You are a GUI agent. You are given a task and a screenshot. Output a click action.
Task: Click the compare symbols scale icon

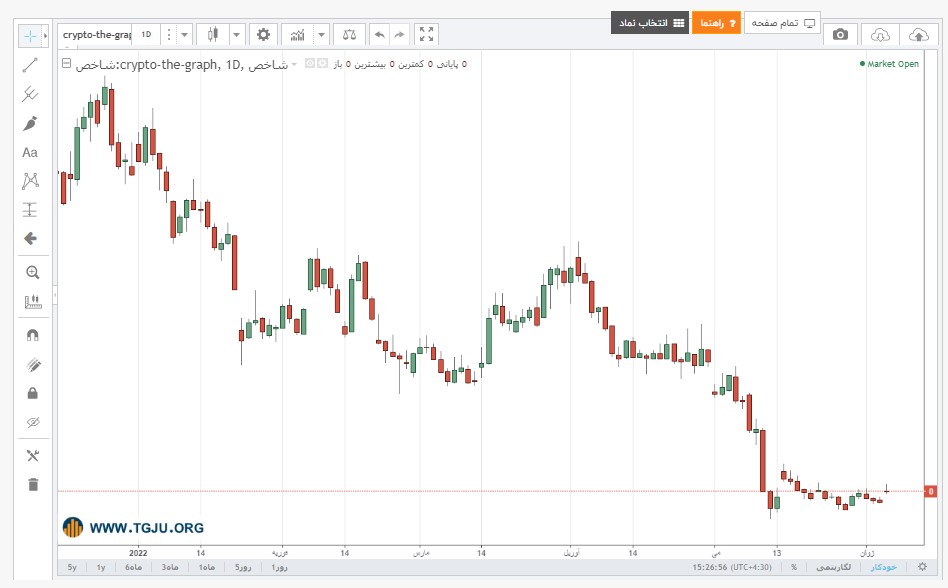point(349,34)
